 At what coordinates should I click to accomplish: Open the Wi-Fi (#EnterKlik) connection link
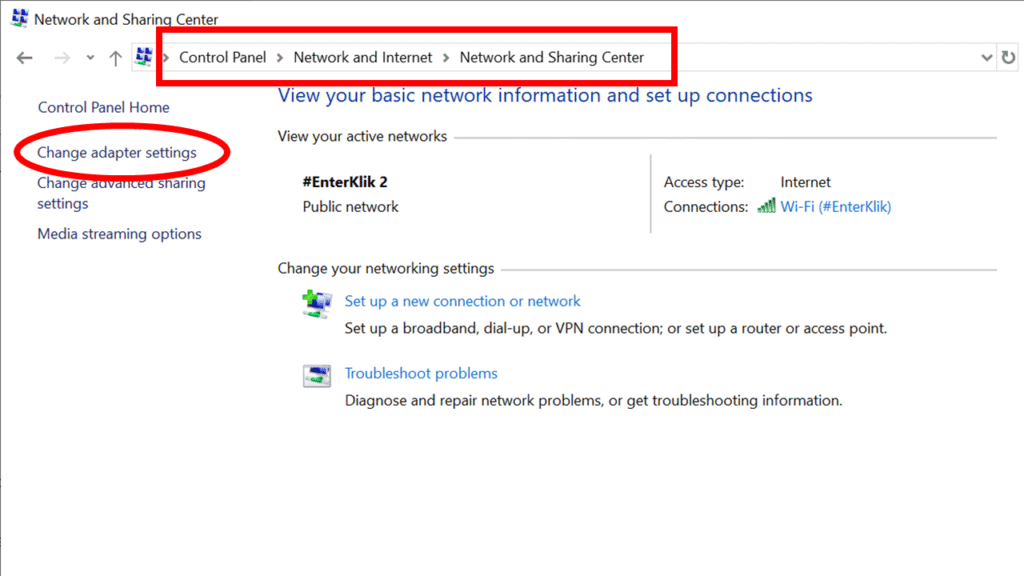(x=835, y=207)
